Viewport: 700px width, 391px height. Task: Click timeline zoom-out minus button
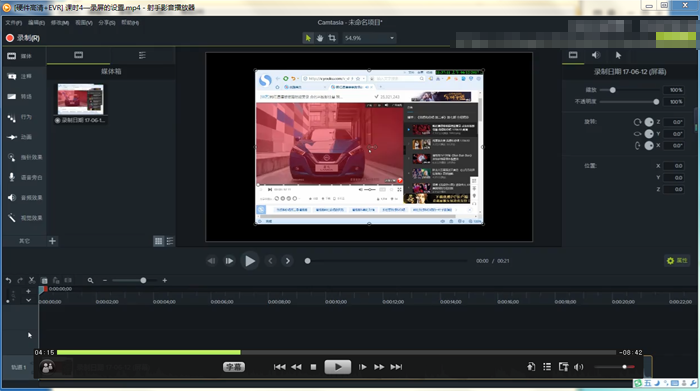point(105,280)
